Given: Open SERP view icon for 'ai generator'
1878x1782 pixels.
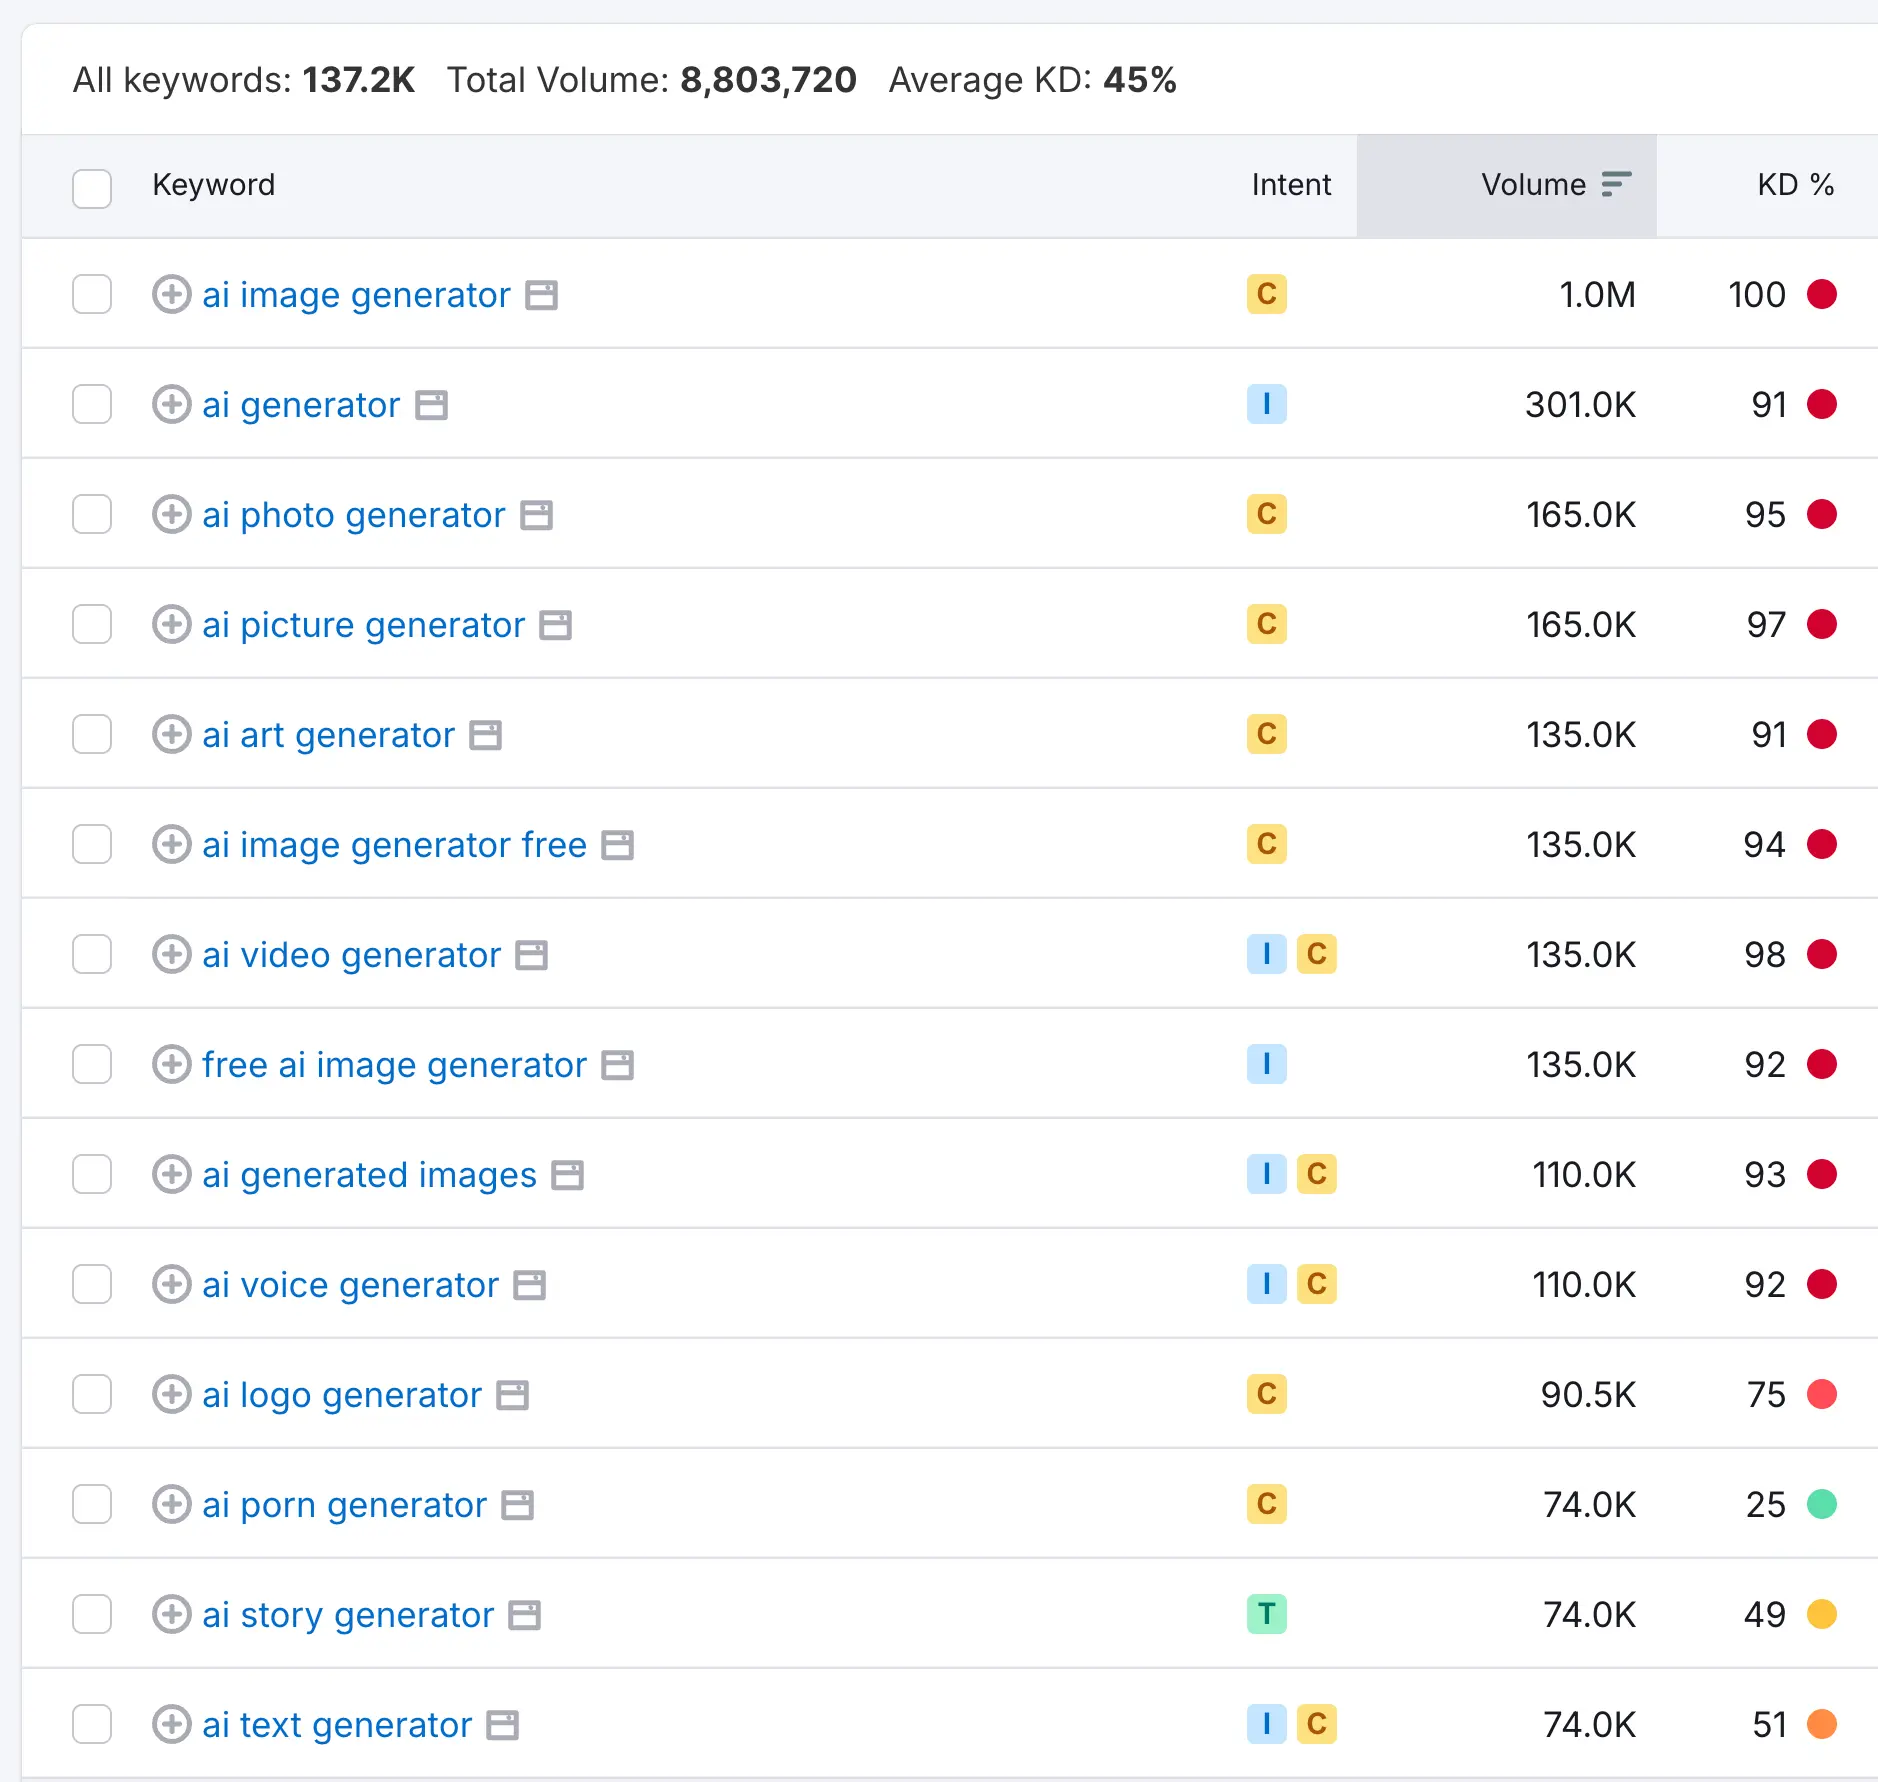Looking at the screenshot, I should point(432,405).
